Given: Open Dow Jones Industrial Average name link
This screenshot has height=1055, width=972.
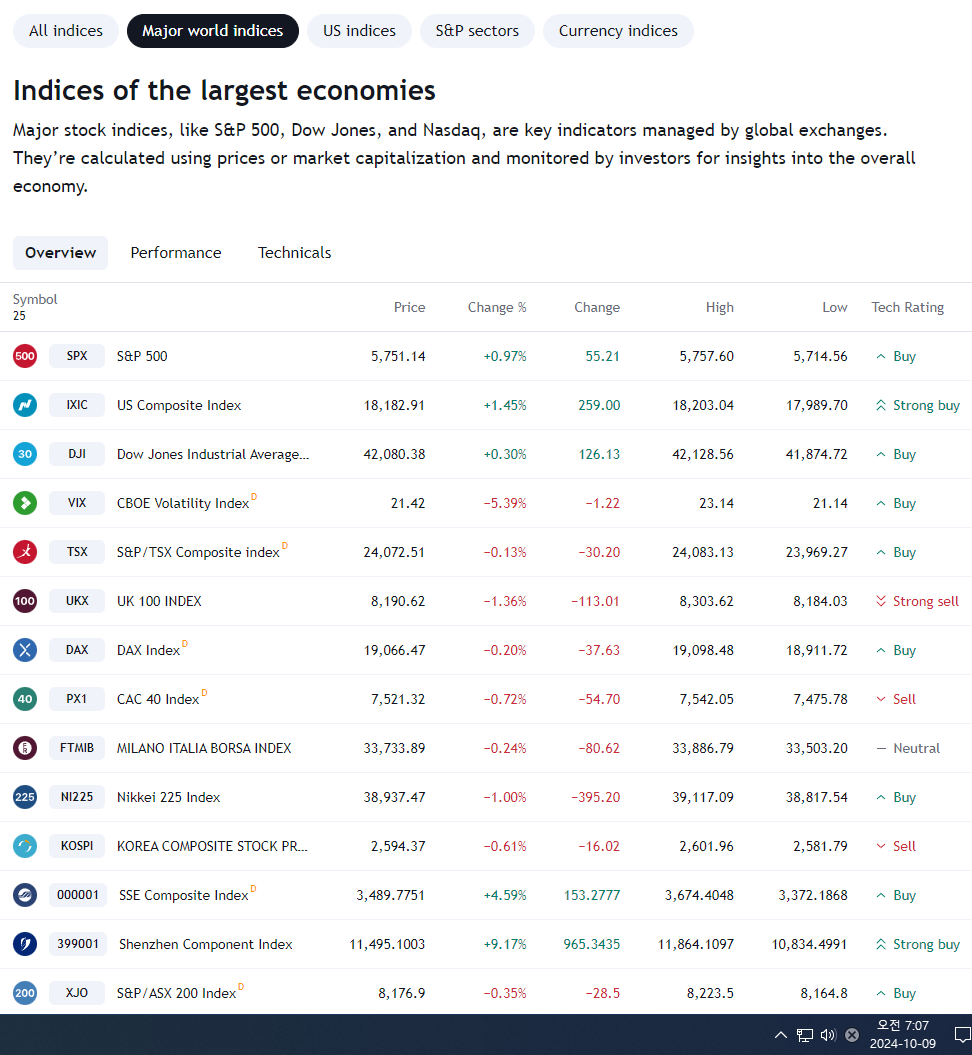Looking at the screenshot, I should (213, 455).
